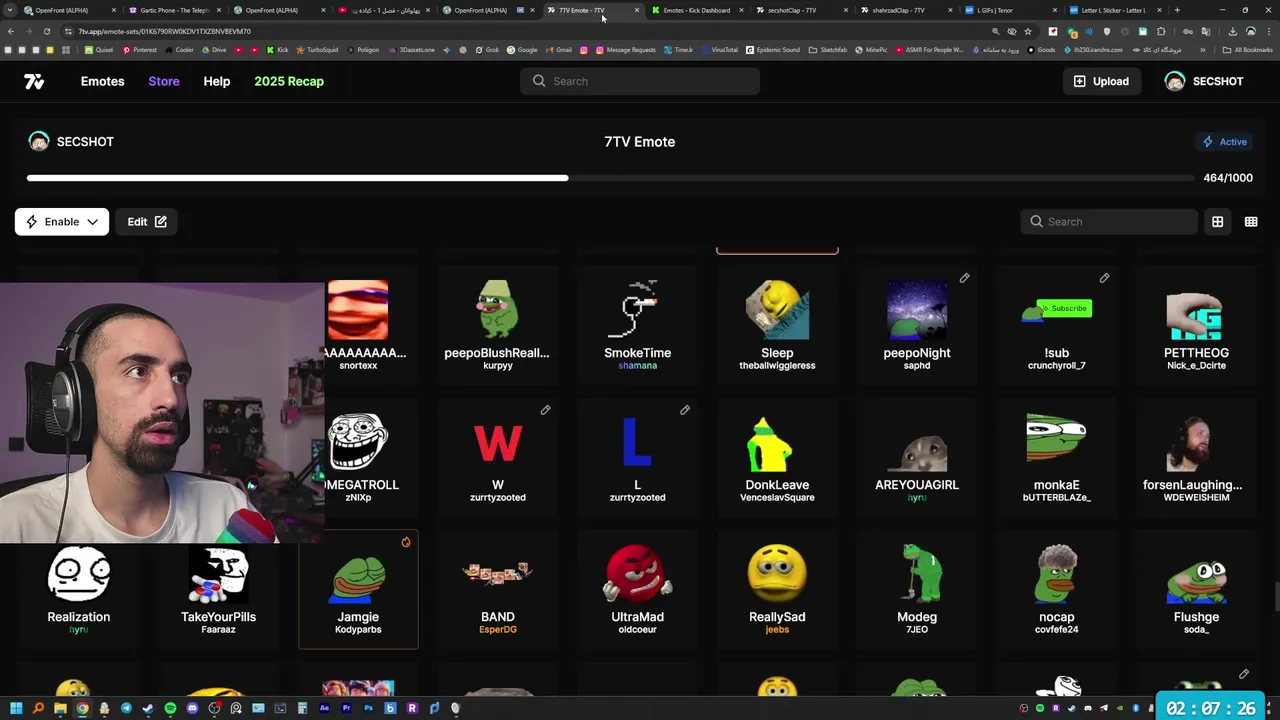This screenshot has width=1280, height=720.
Task: Click the bookmark star in address bar
Action: [x=1027, y=31]
